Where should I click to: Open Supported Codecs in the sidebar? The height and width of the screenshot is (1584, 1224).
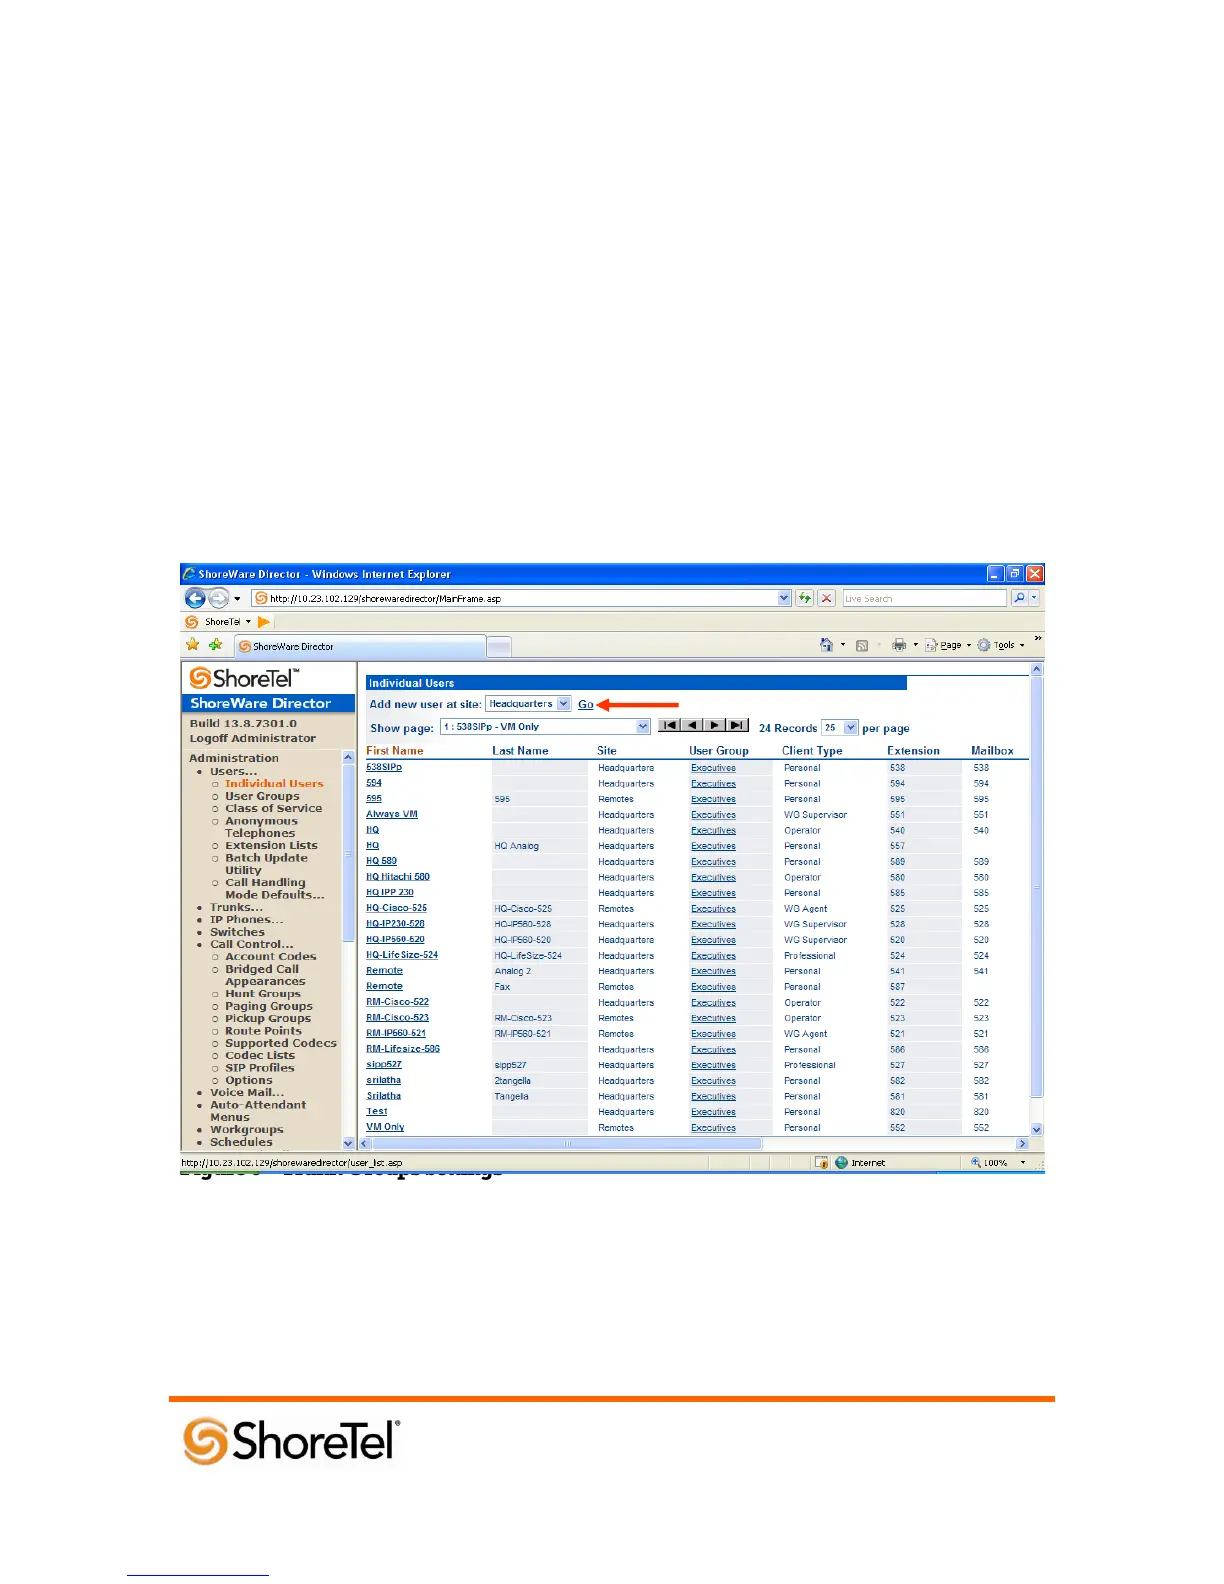click(x=281, y=1043)
